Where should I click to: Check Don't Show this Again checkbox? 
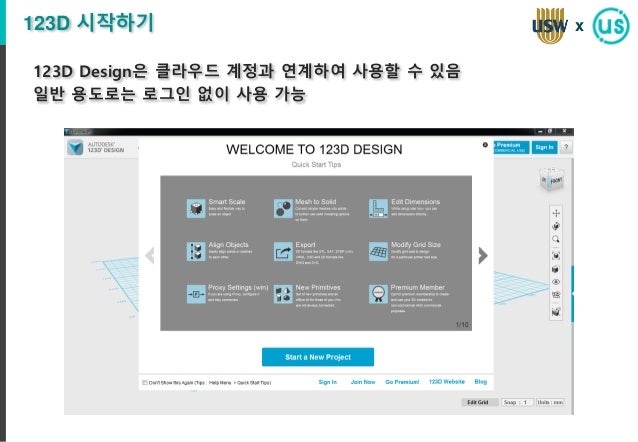[144, 382]
